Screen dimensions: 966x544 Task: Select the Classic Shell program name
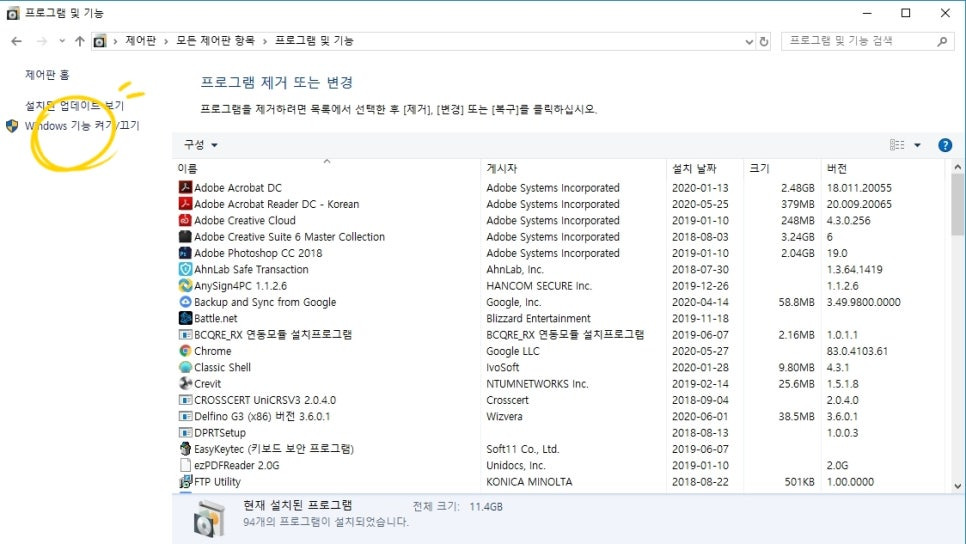coord(222,367)
